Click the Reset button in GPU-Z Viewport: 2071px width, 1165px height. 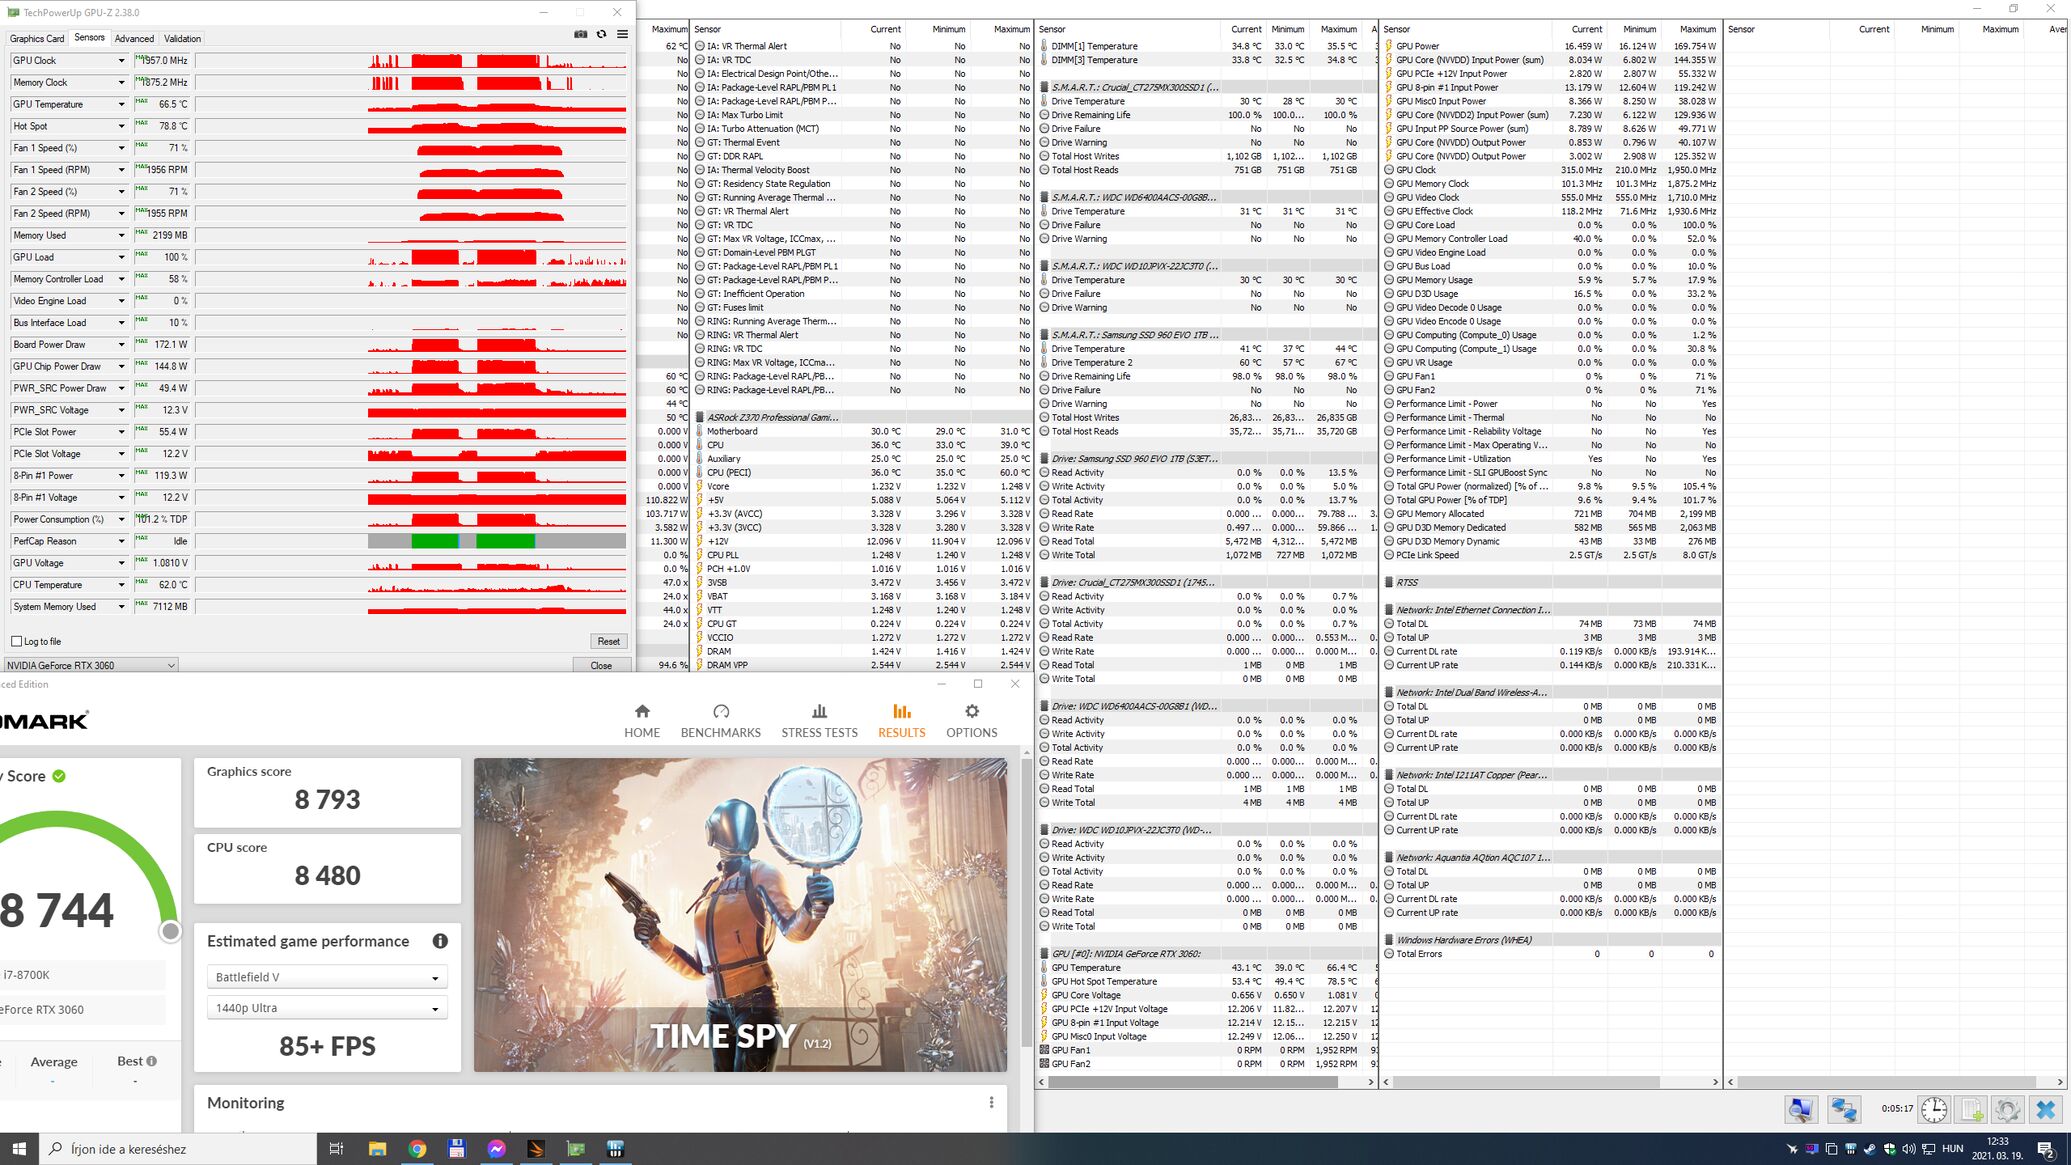tap(608, 641)
